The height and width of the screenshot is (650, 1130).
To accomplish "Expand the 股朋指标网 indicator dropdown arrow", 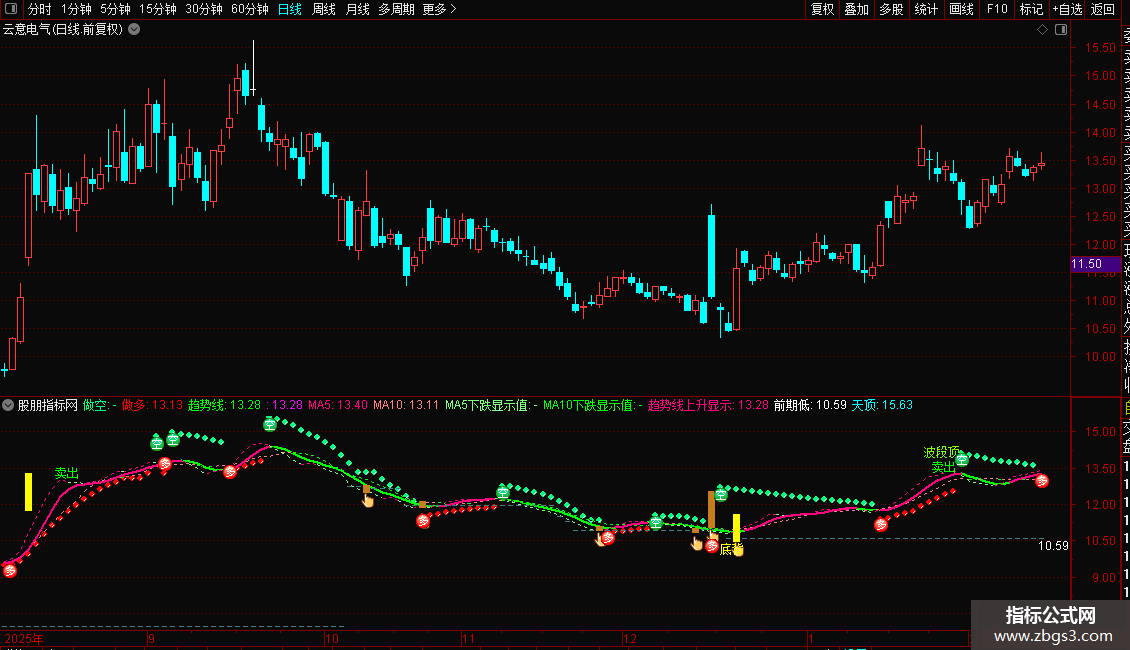I will [8, 405].
